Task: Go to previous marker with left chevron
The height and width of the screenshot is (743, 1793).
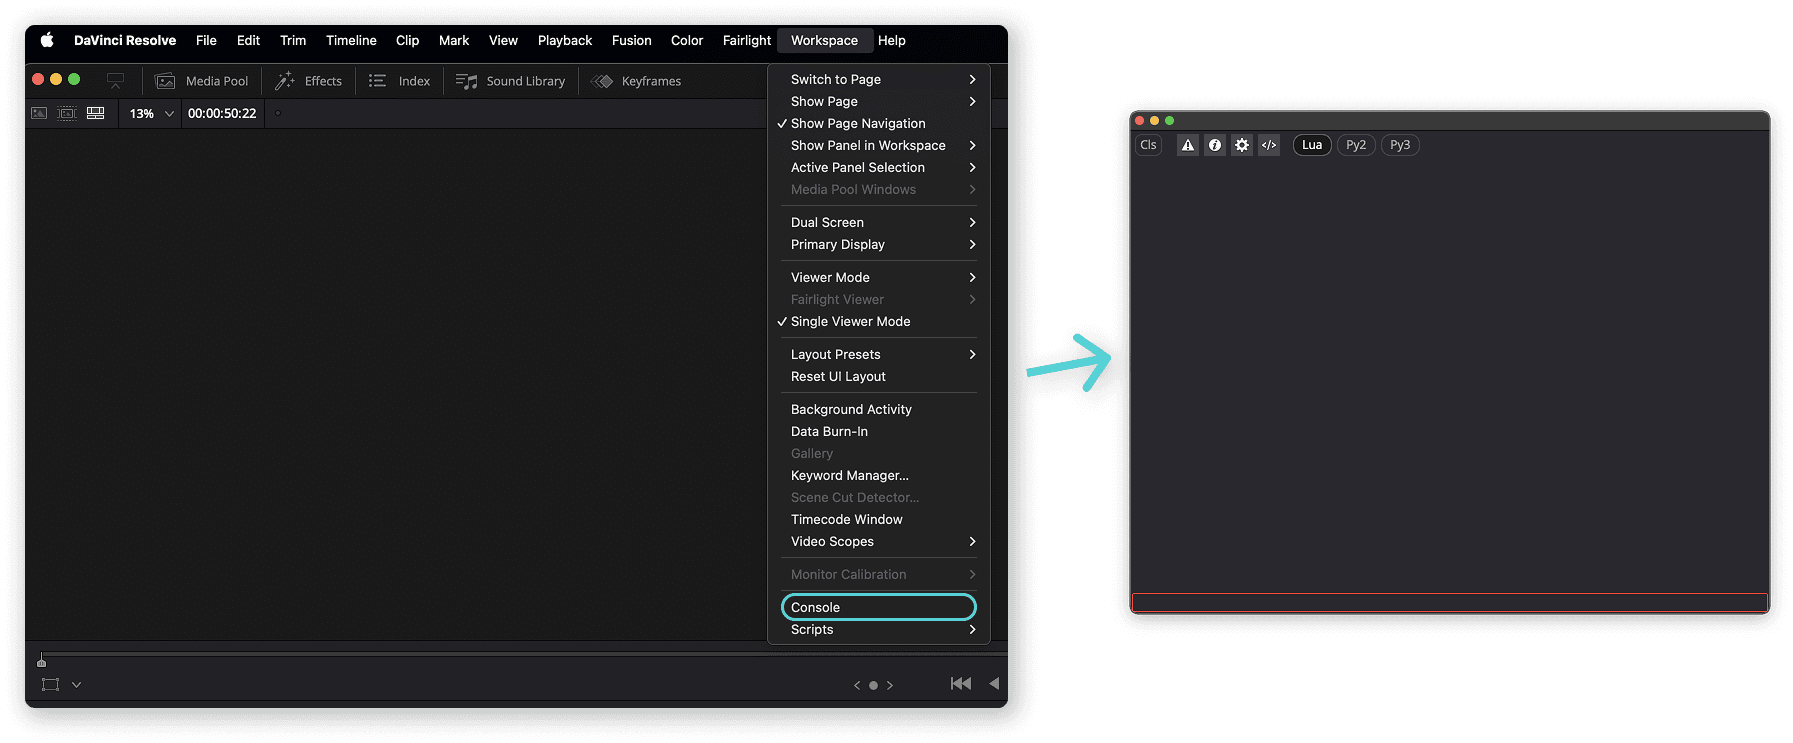Action: (857, 685)
